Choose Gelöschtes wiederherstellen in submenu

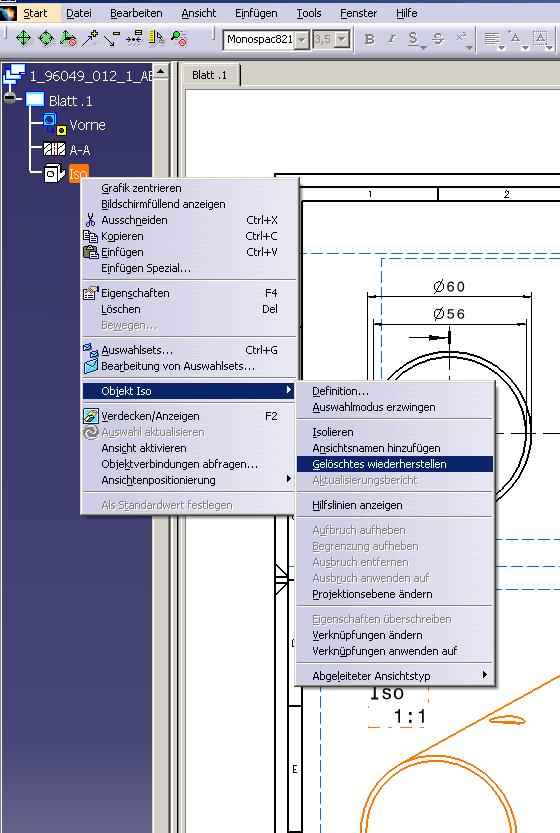coord(394,464)
